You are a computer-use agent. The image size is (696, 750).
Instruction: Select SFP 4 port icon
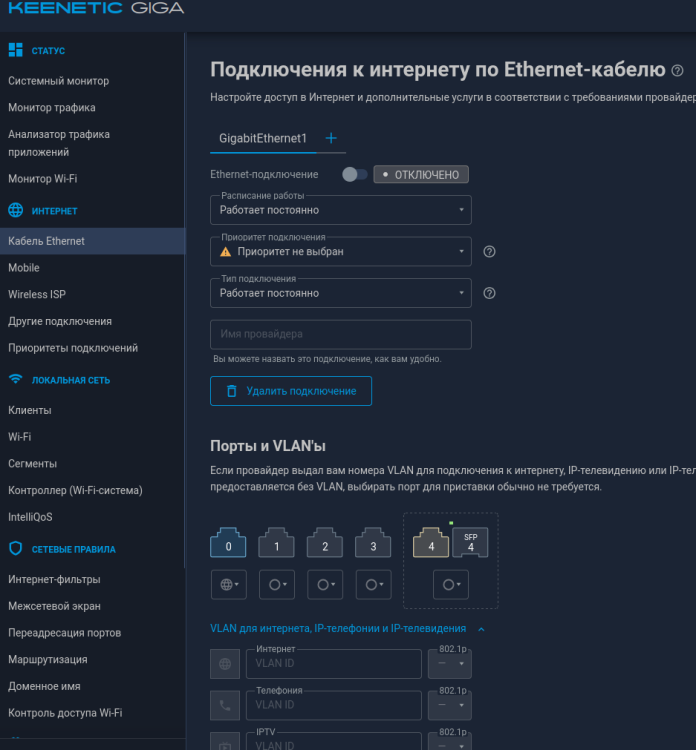471,542
